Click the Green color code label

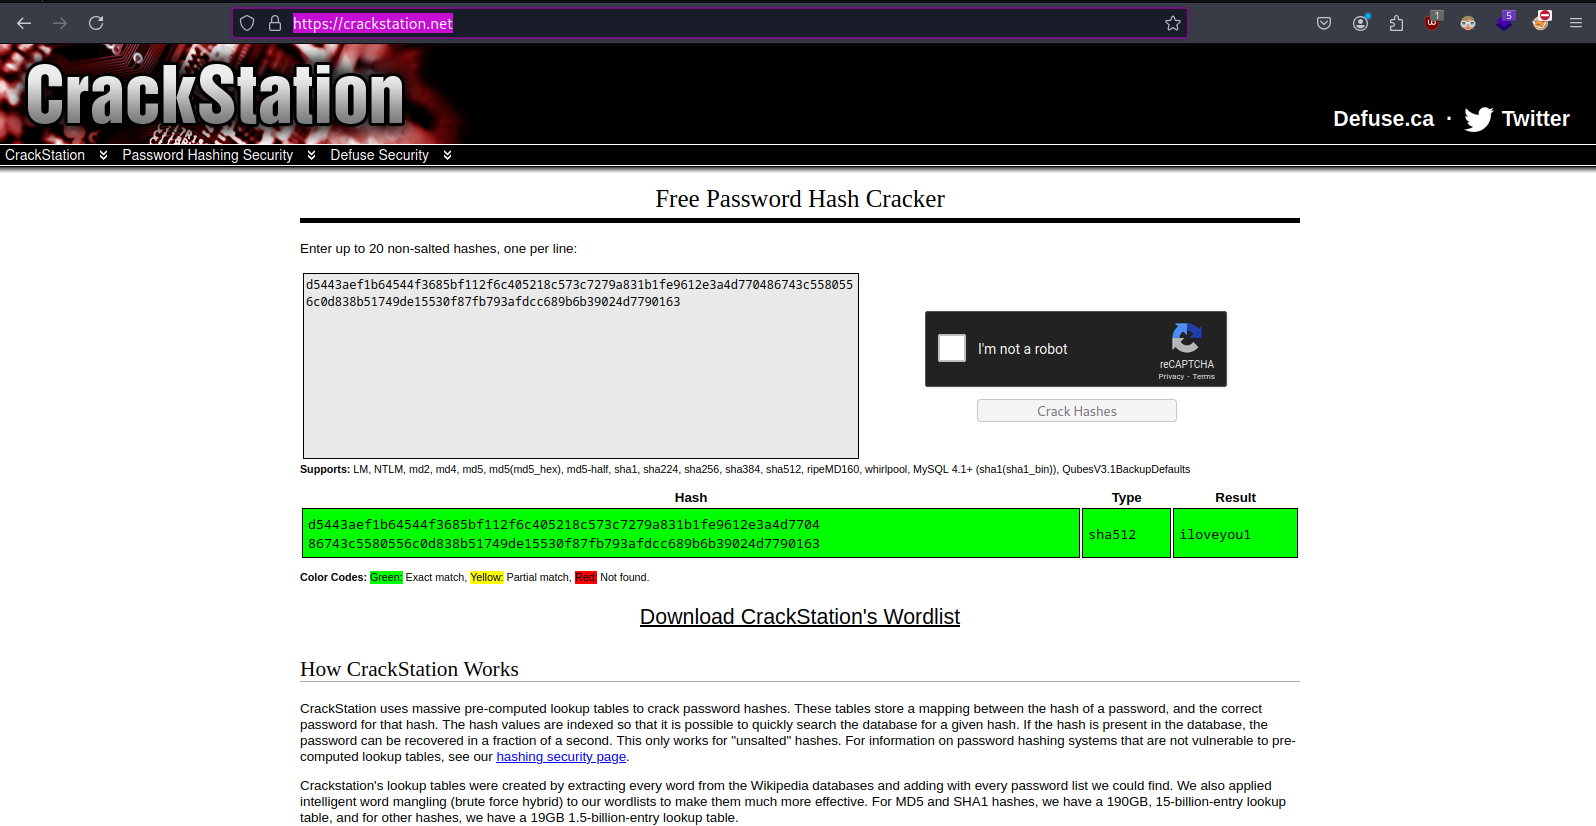click(386, 577)
